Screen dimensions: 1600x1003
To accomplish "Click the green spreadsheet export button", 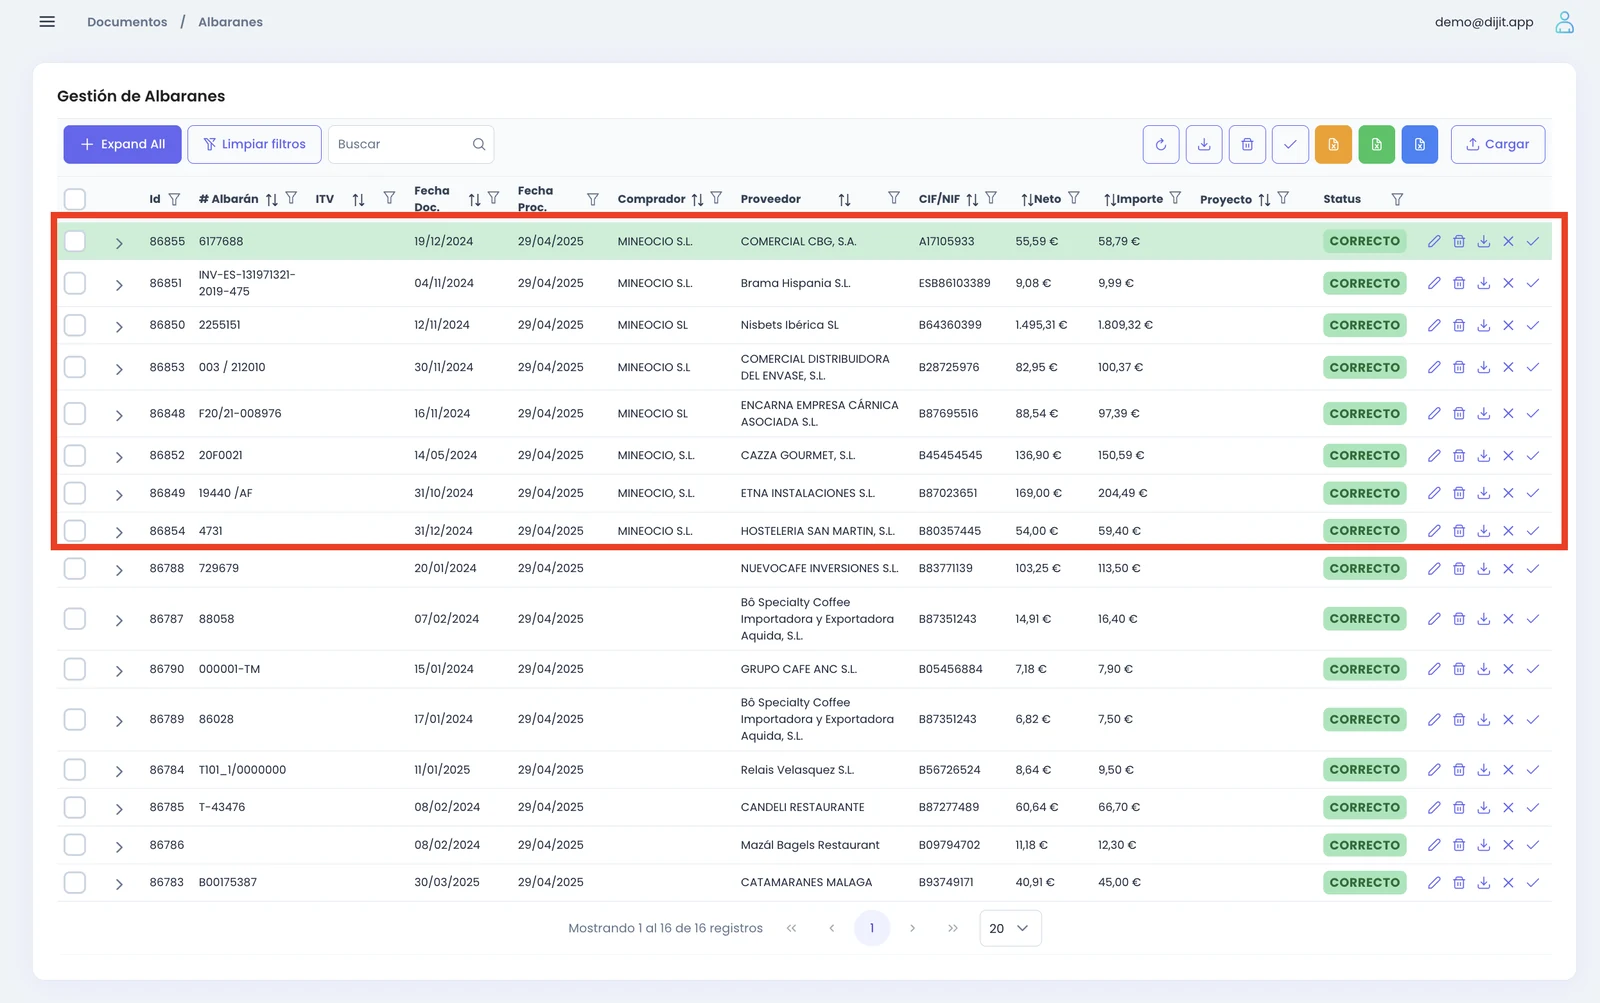I will point(1376,144).
